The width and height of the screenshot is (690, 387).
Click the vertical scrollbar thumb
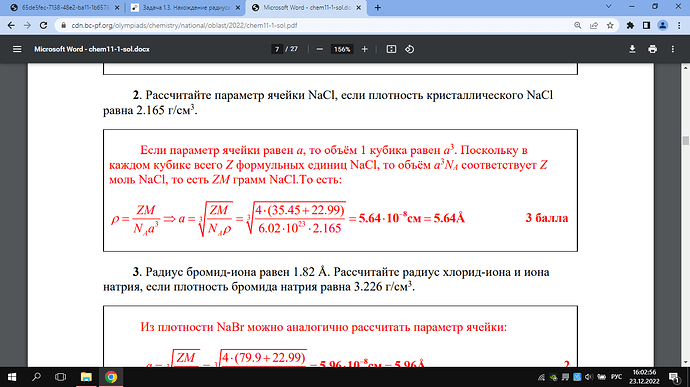pos(685,141)
